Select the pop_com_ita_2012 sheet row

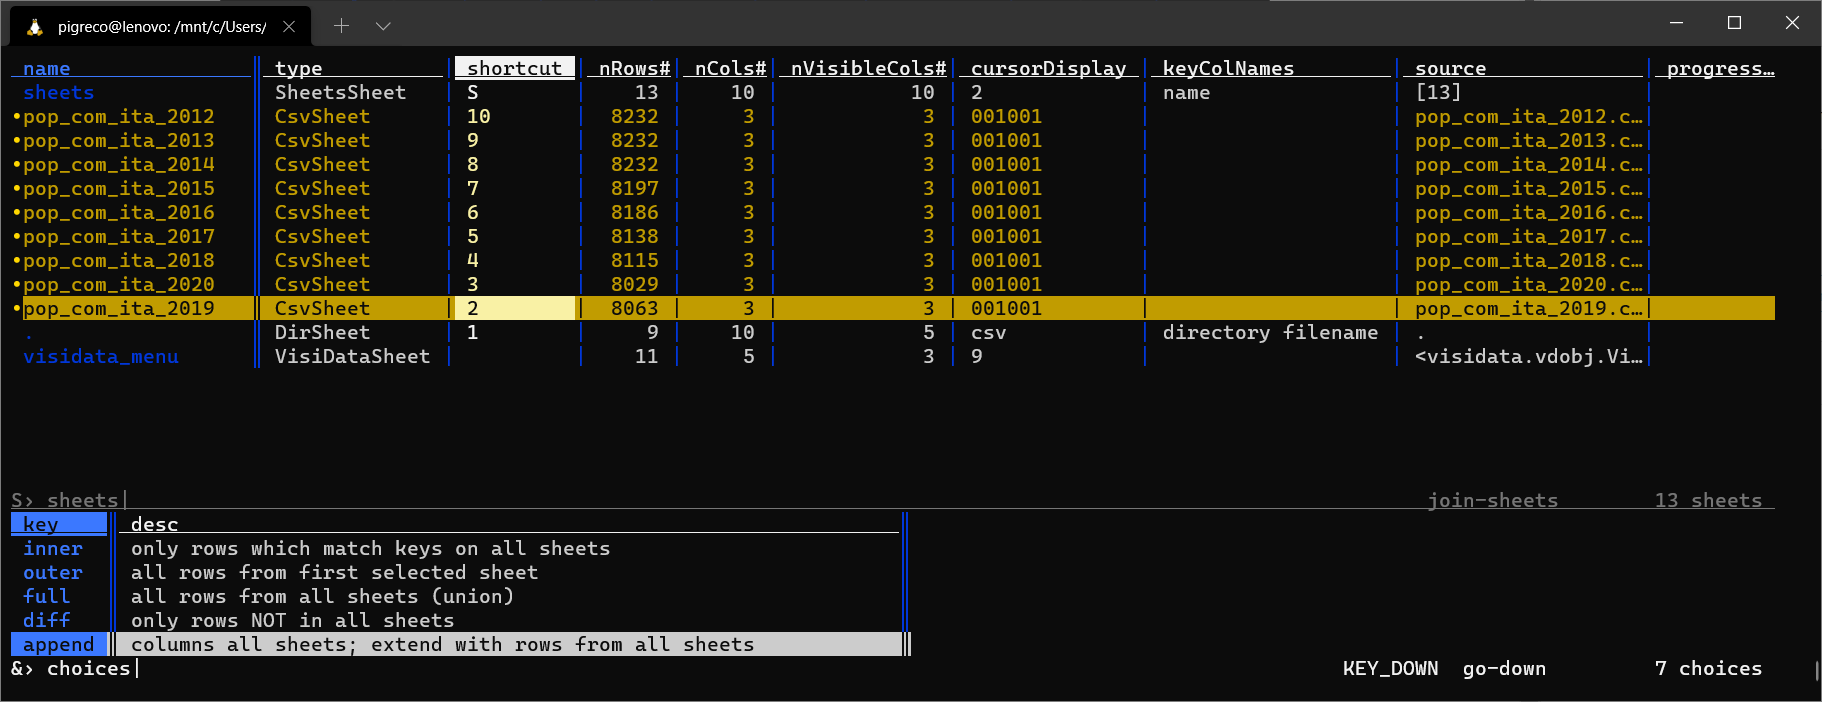click(118, 117)
